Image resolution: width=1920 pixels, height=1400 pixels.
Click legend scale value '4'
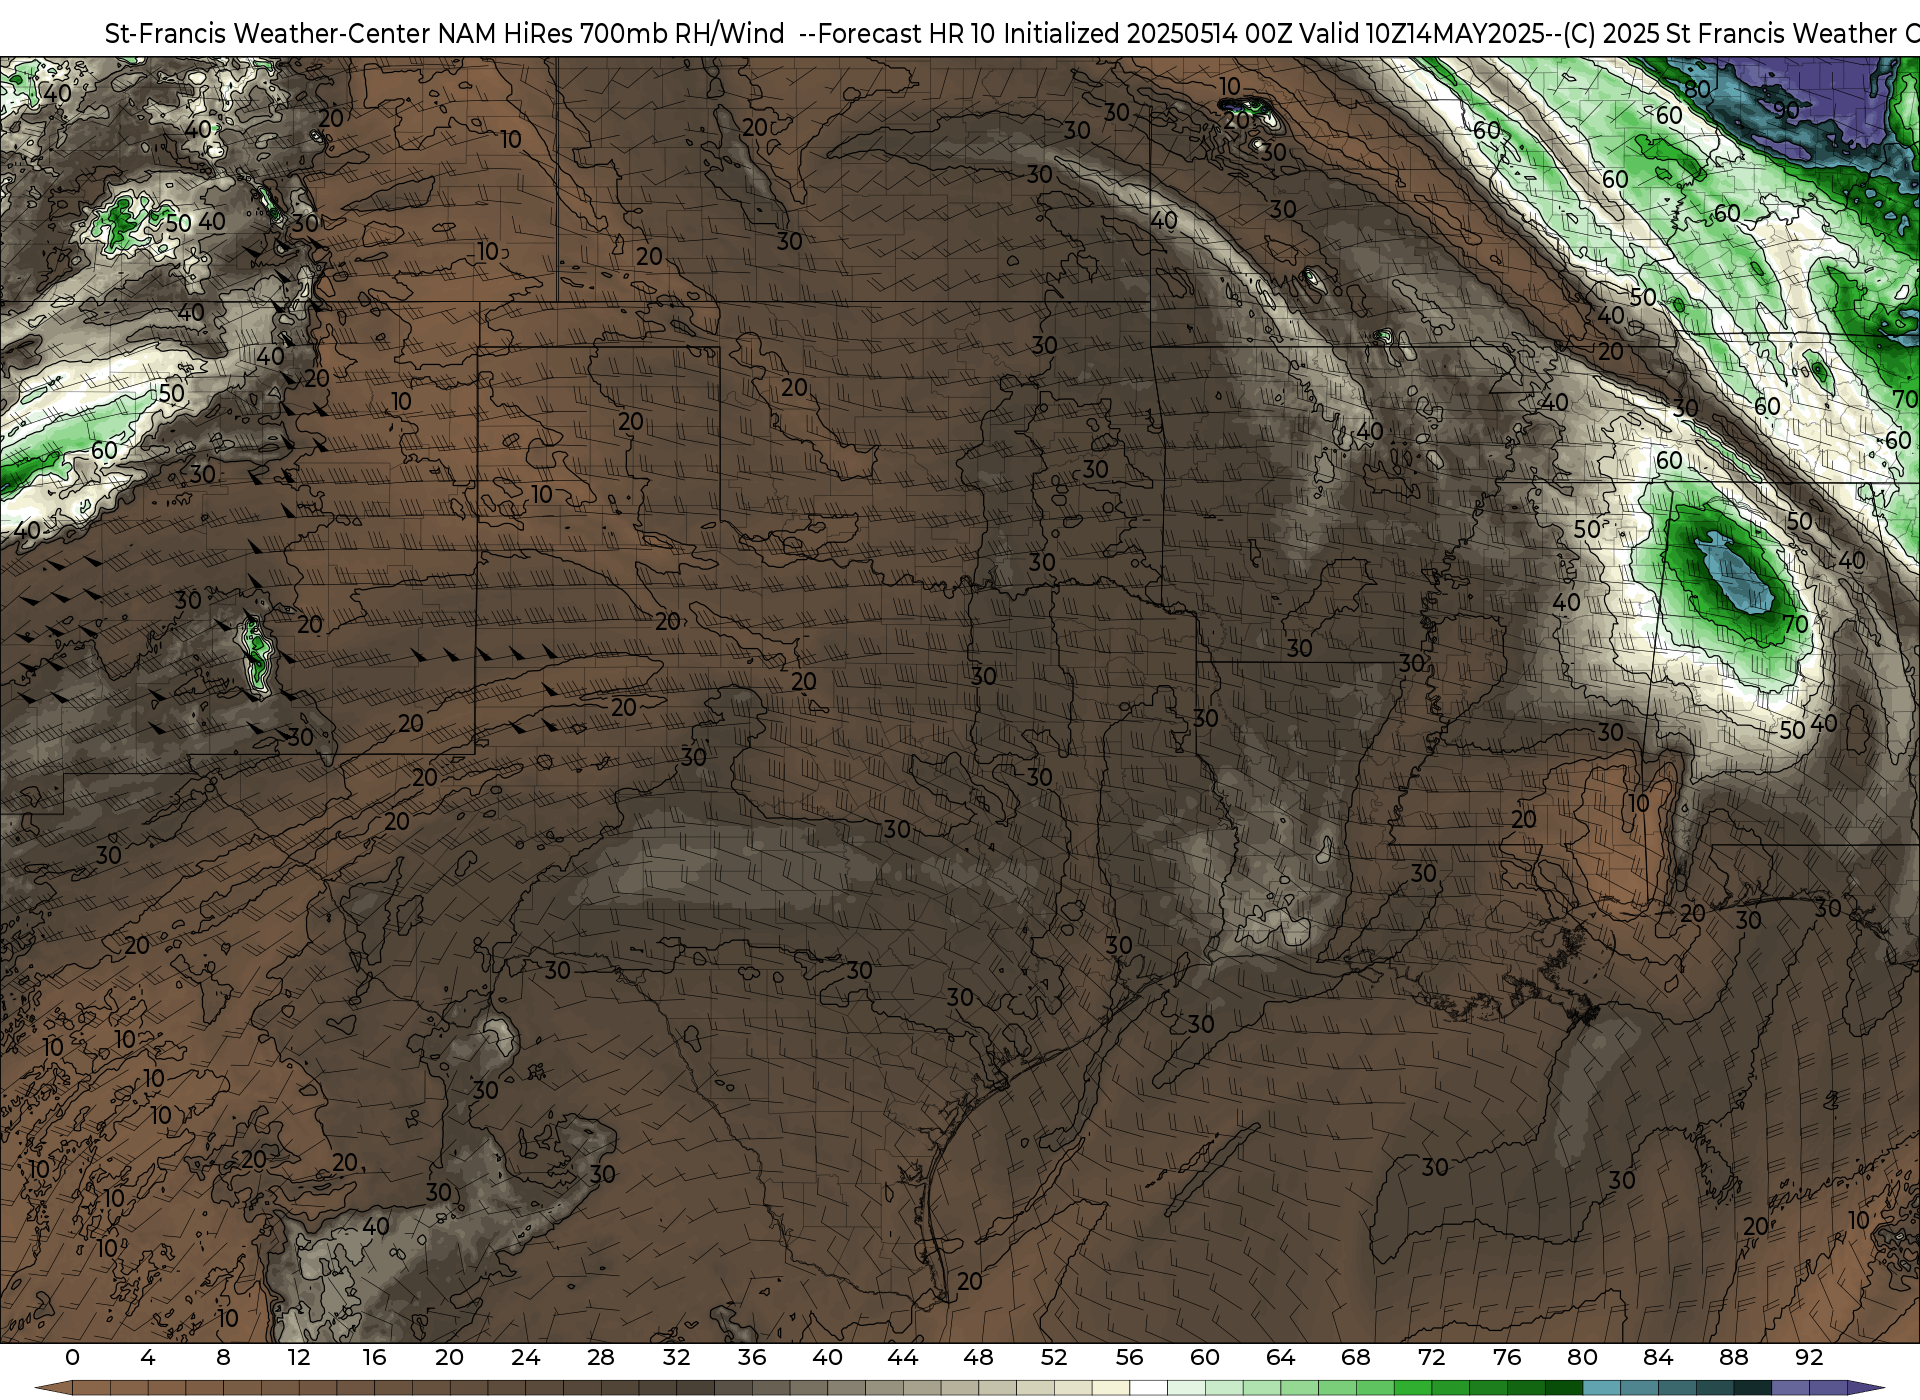(148, 1357)
